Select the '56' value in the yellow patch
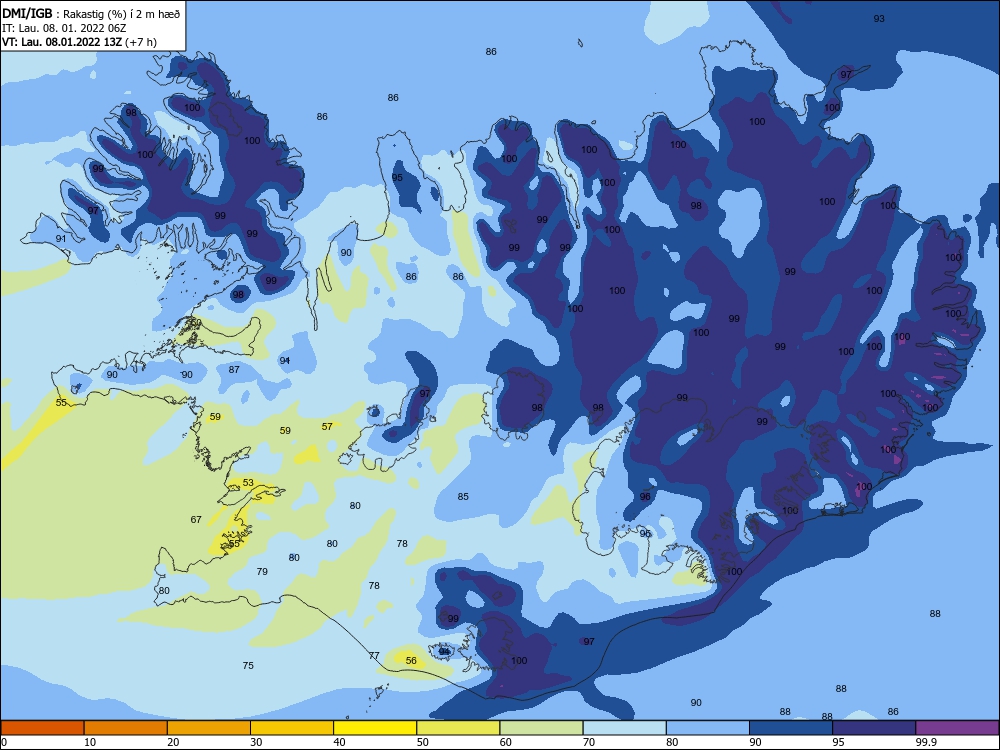The height and width of the screenshot is (750, 1000). pos(411,661)
